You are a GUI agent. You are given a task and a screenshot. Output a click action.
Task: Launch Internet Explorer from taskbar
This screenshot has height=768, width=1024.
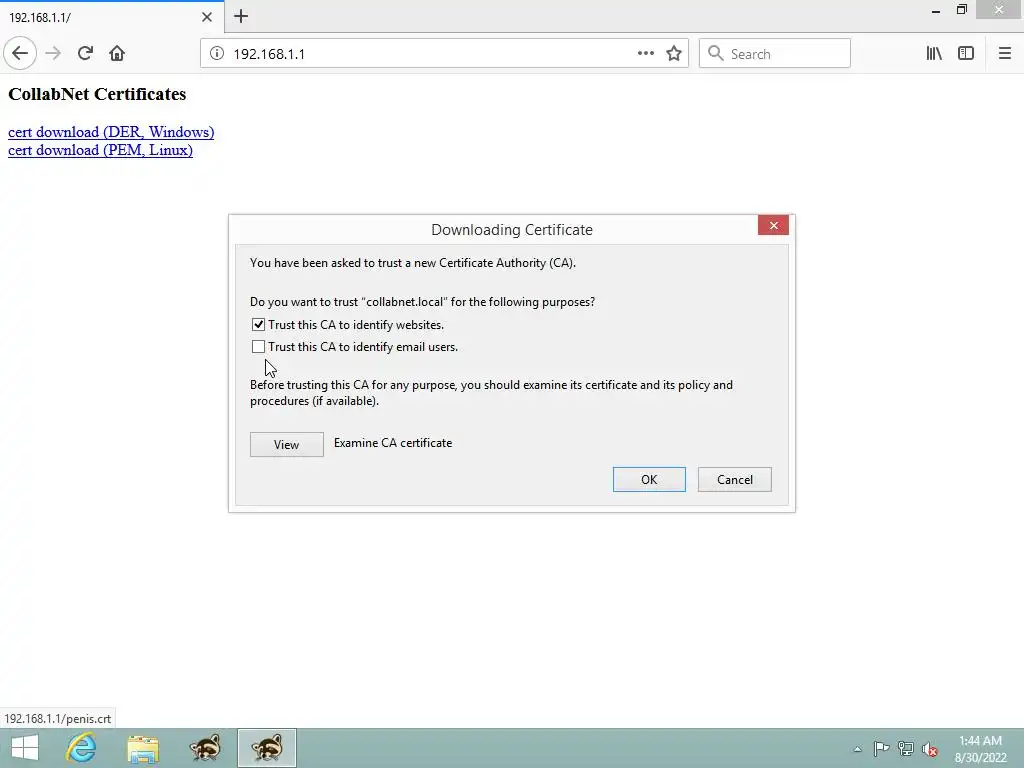(x=82, y=748)
